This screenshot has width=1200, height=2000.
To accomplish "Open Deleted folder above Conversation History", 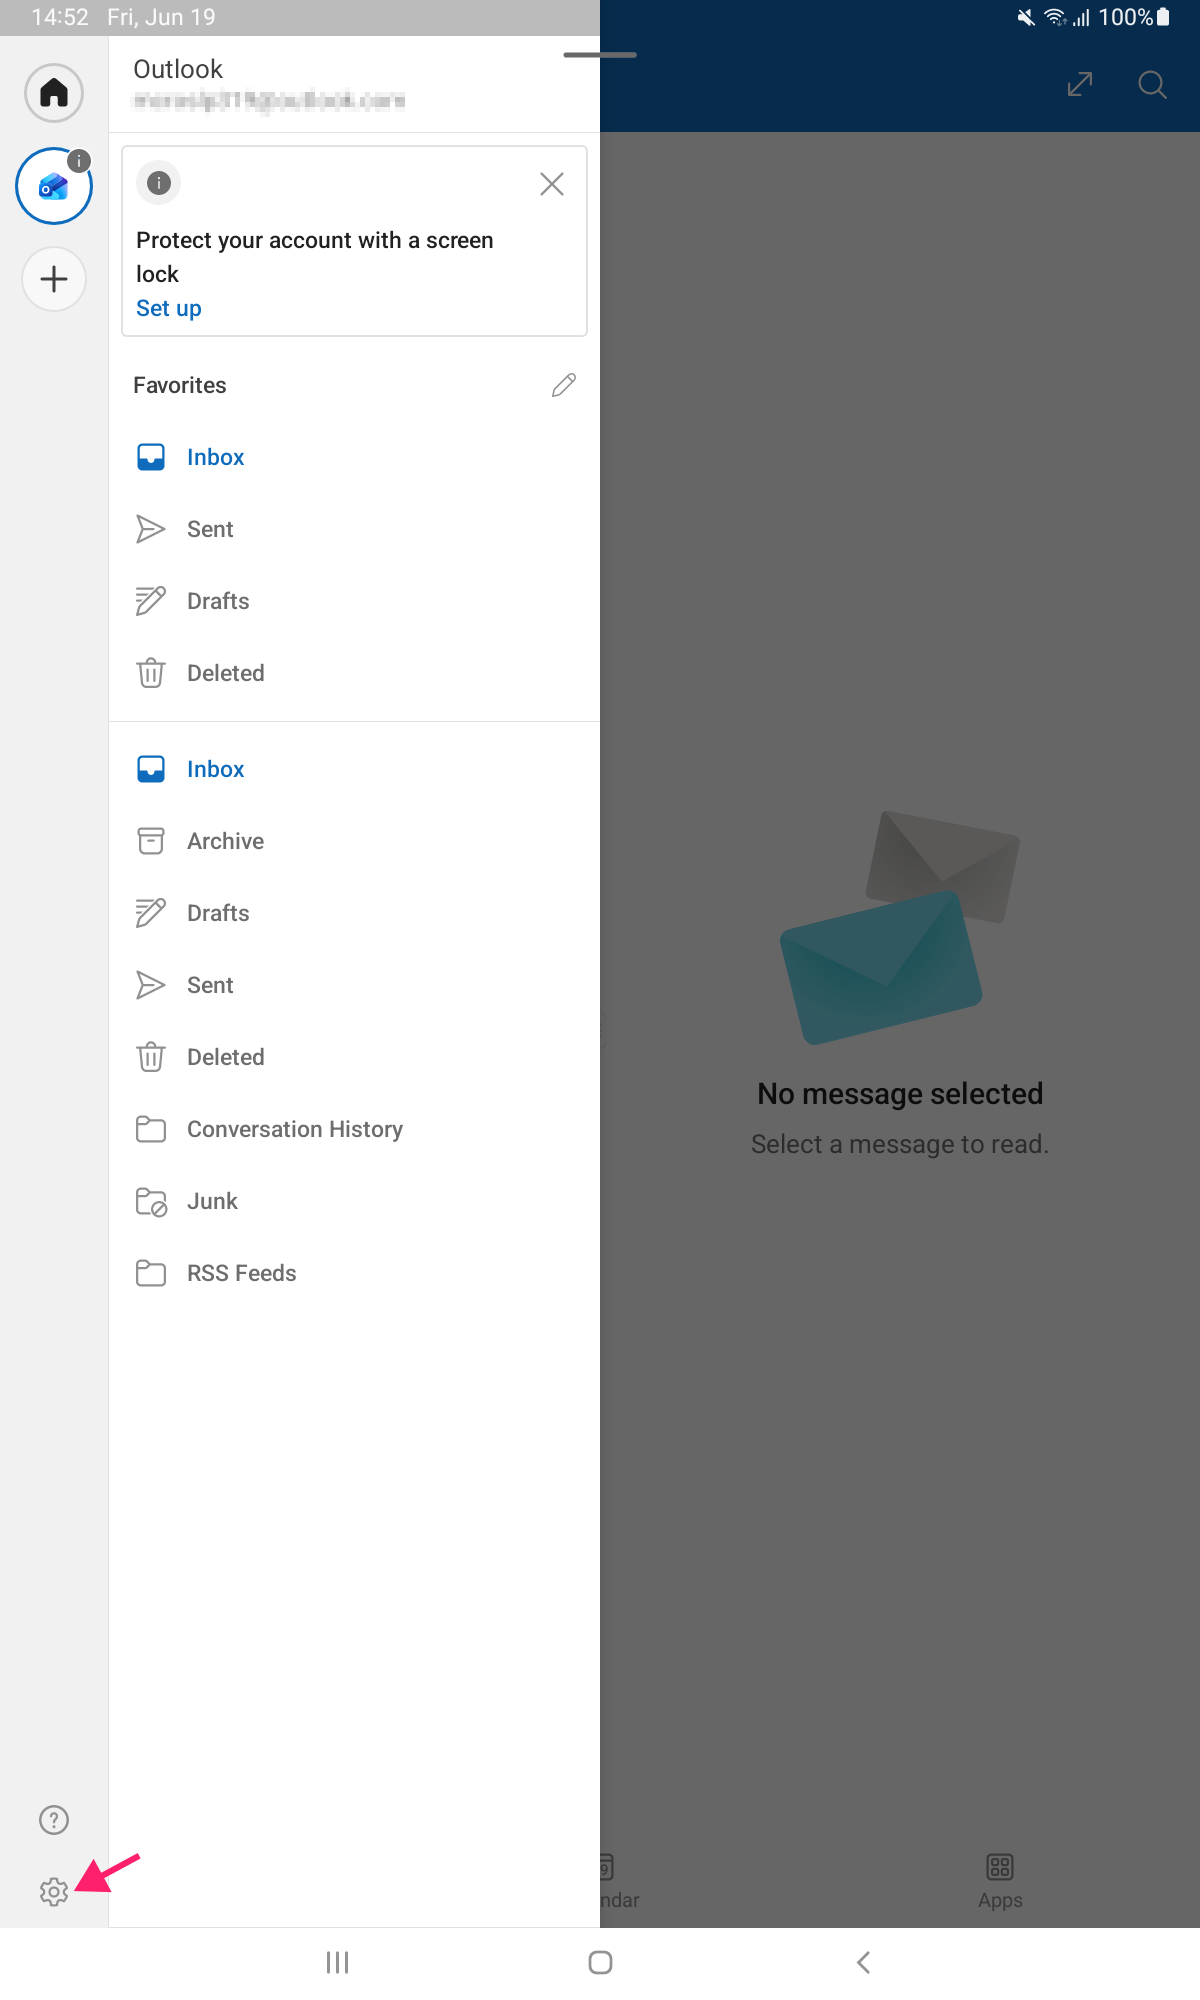I will coord(354,1057).
